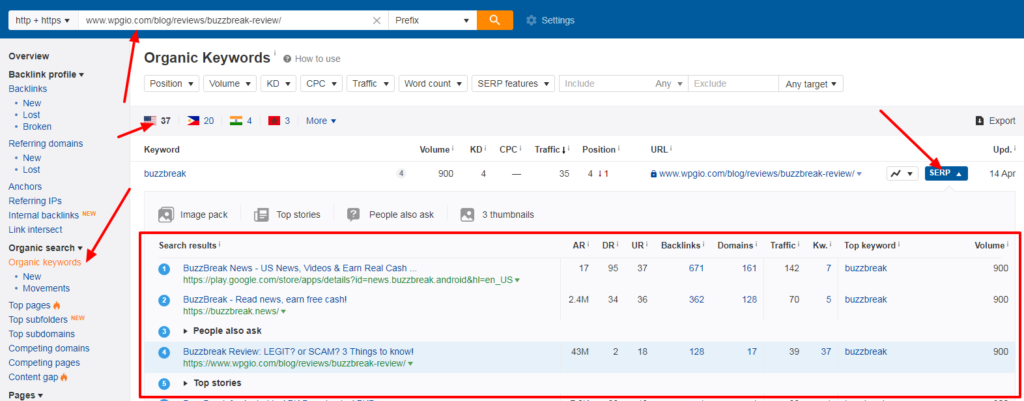1024x401 pixels.
Task: Click the 3 thumbnails feature icon
Action: tap(467, 214)
